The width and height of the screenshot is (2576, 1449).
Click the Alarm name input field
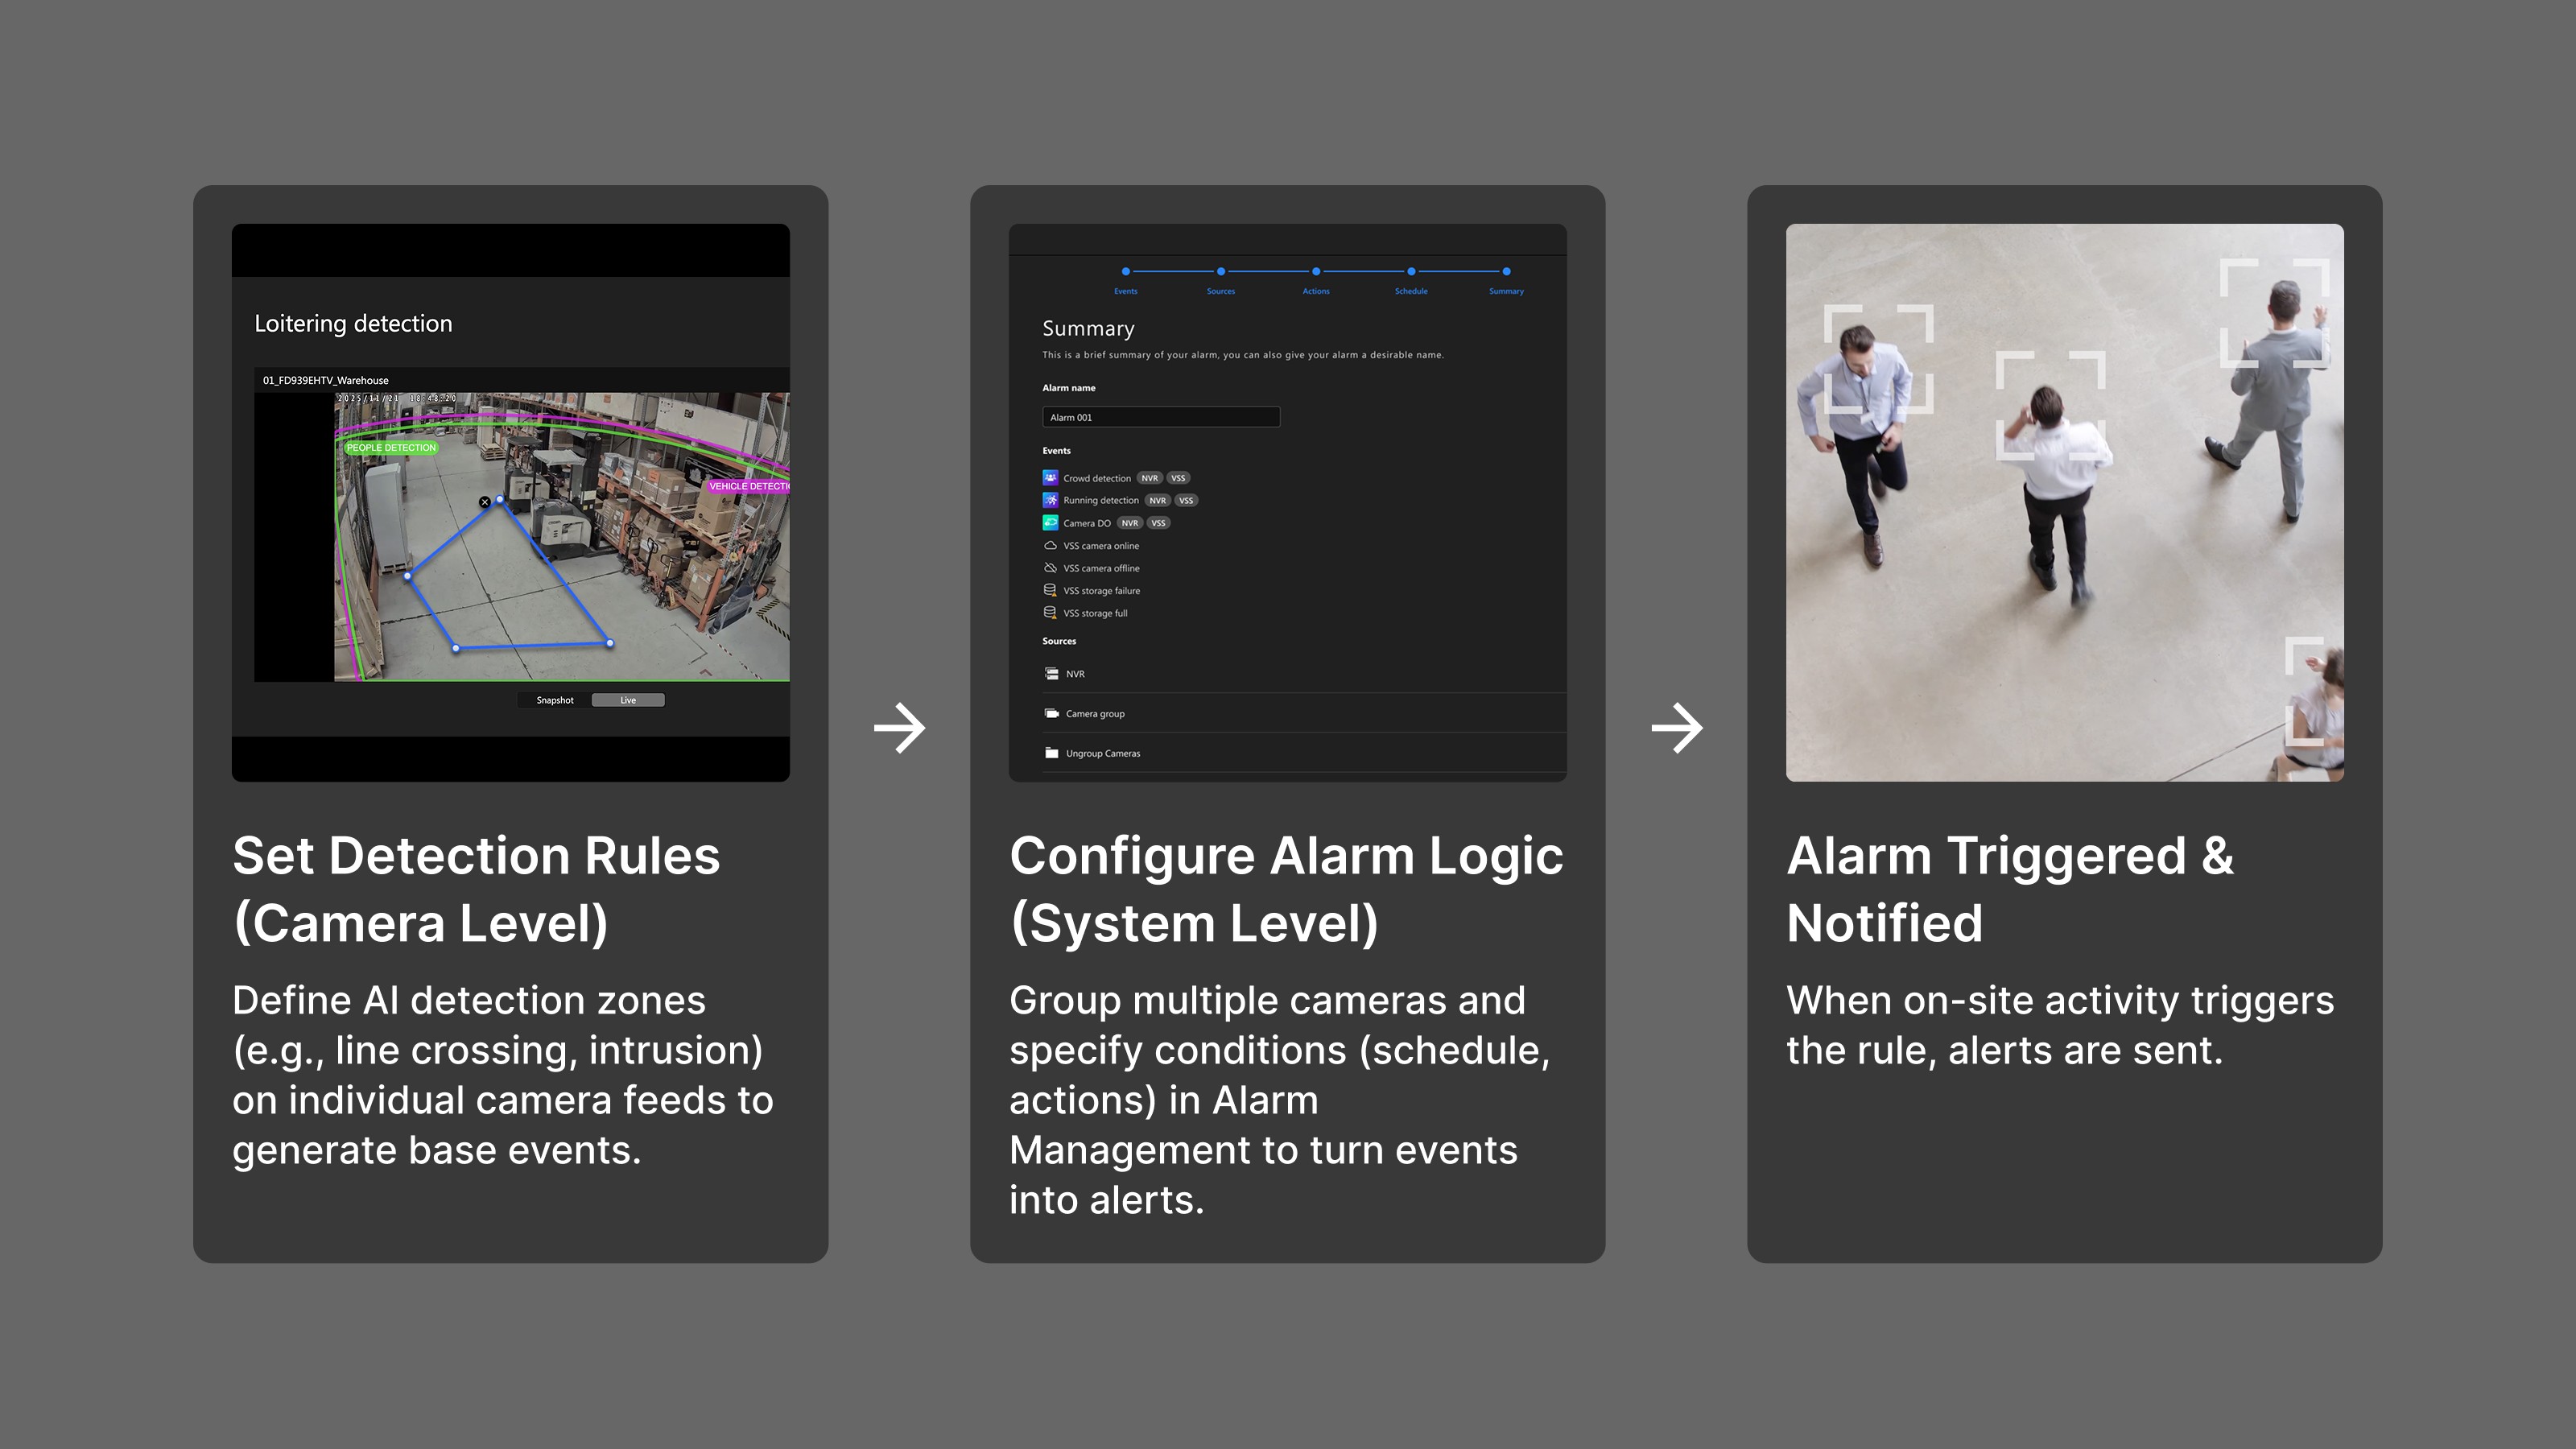coord(1160,418)
